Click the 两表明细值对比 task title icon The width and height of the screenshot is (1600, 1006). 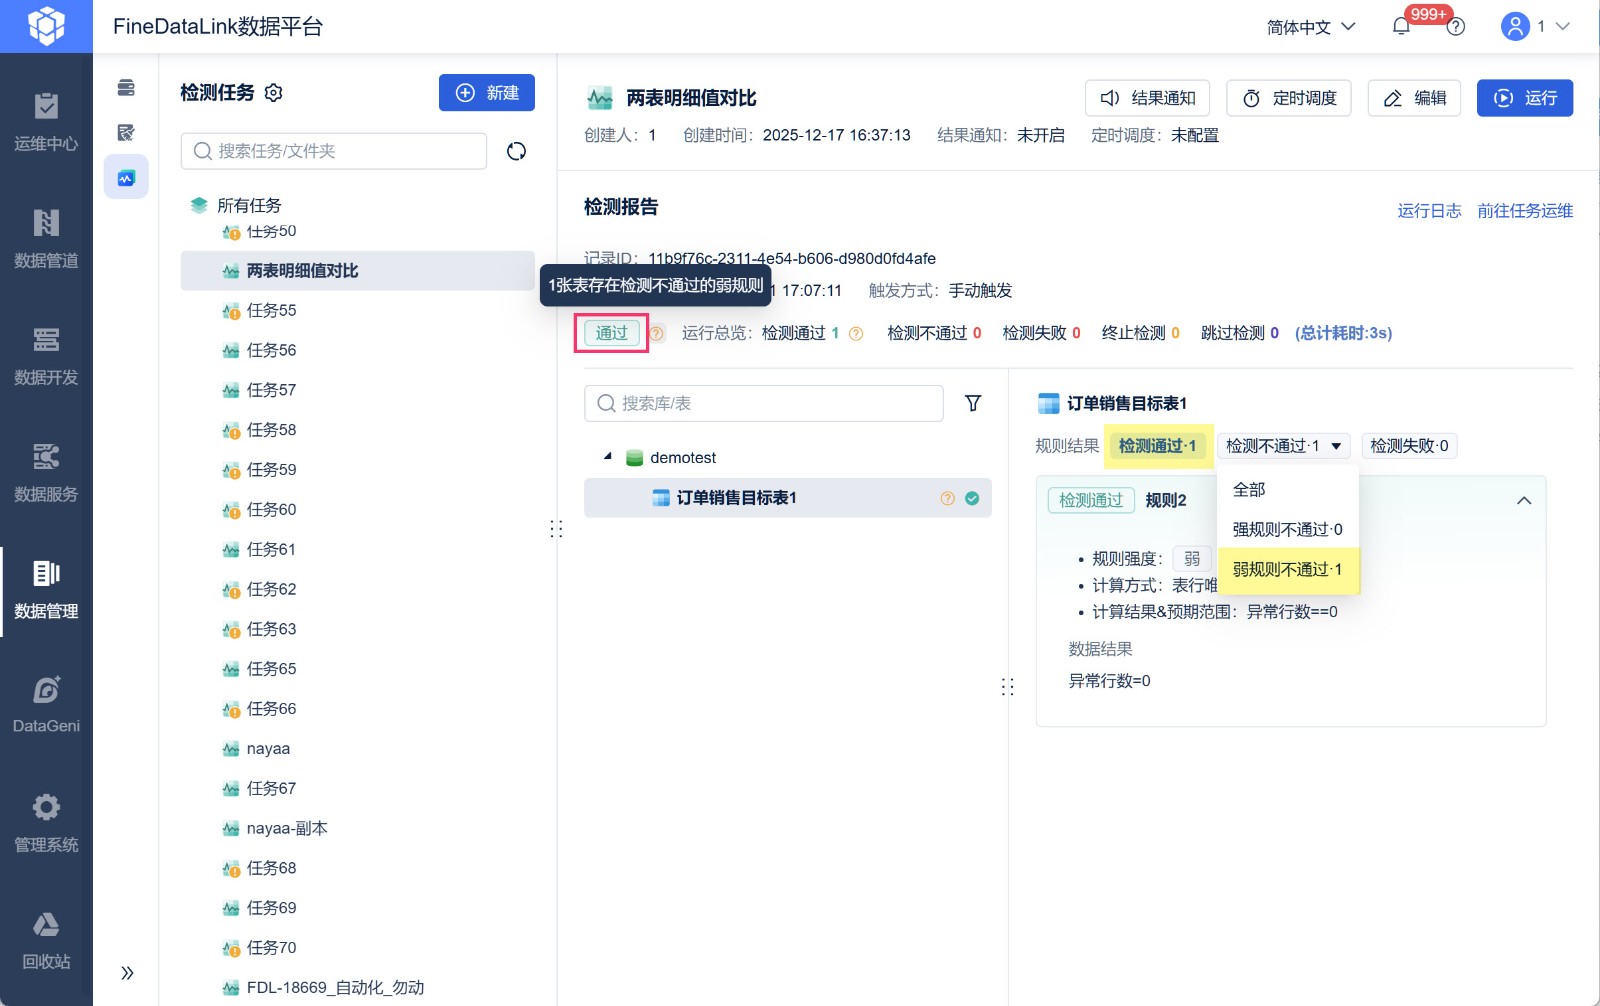[x=600, y=98]
